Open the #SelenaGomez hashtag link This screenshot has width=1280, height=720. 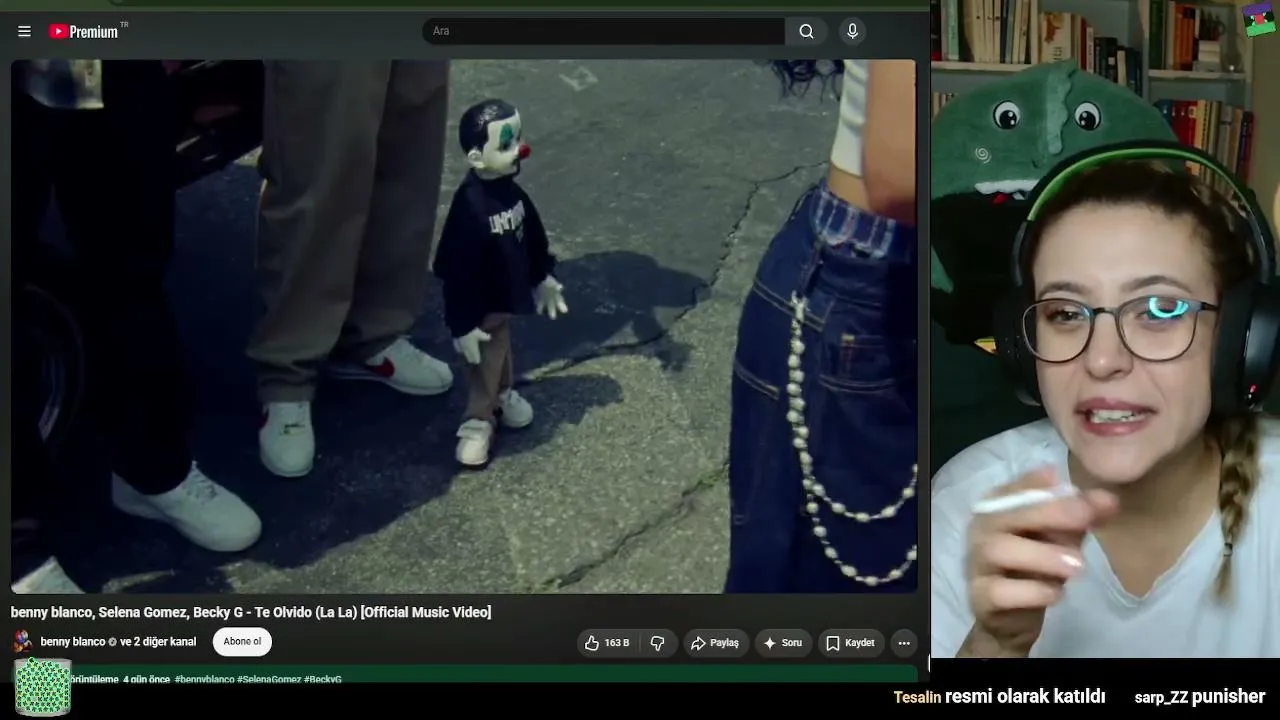tap(269, 680)
